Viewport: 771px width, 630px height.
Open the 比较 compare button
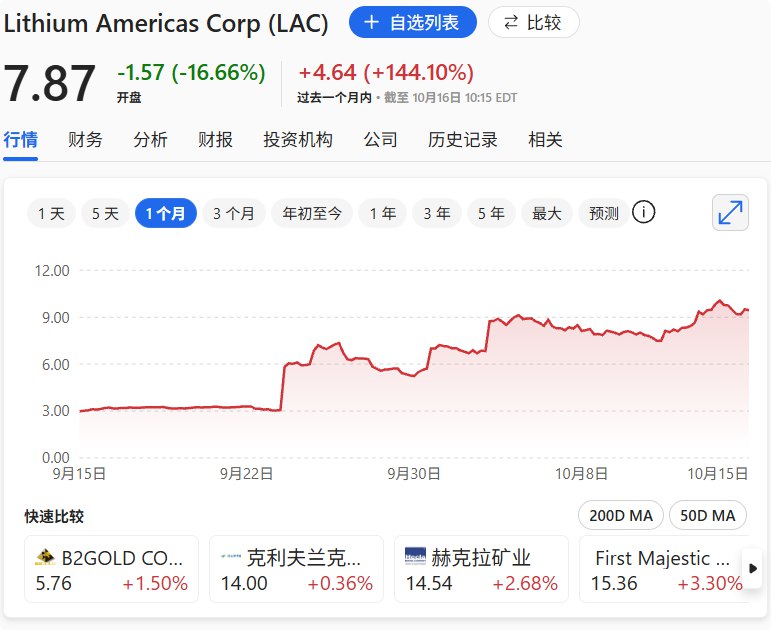534,22
